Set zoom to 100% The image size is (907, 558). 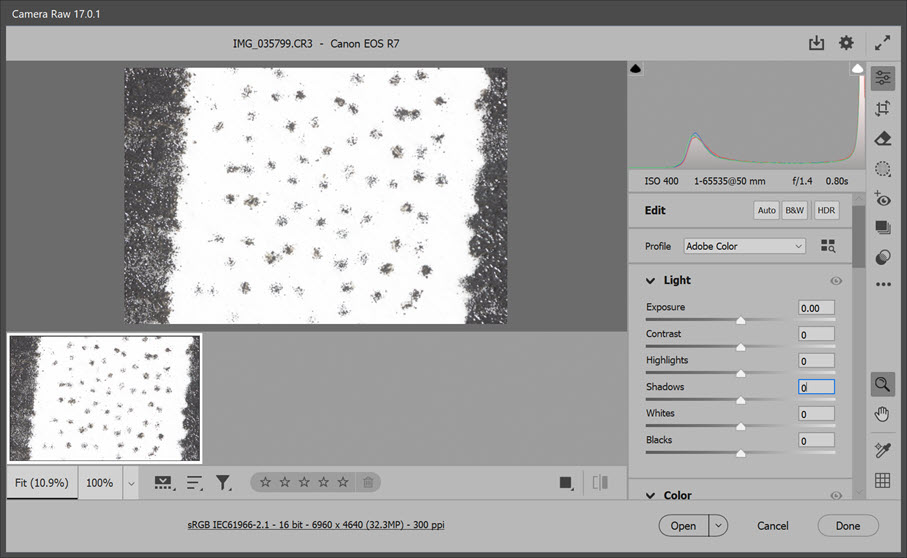pyautogui.click(x=99, y=483)
